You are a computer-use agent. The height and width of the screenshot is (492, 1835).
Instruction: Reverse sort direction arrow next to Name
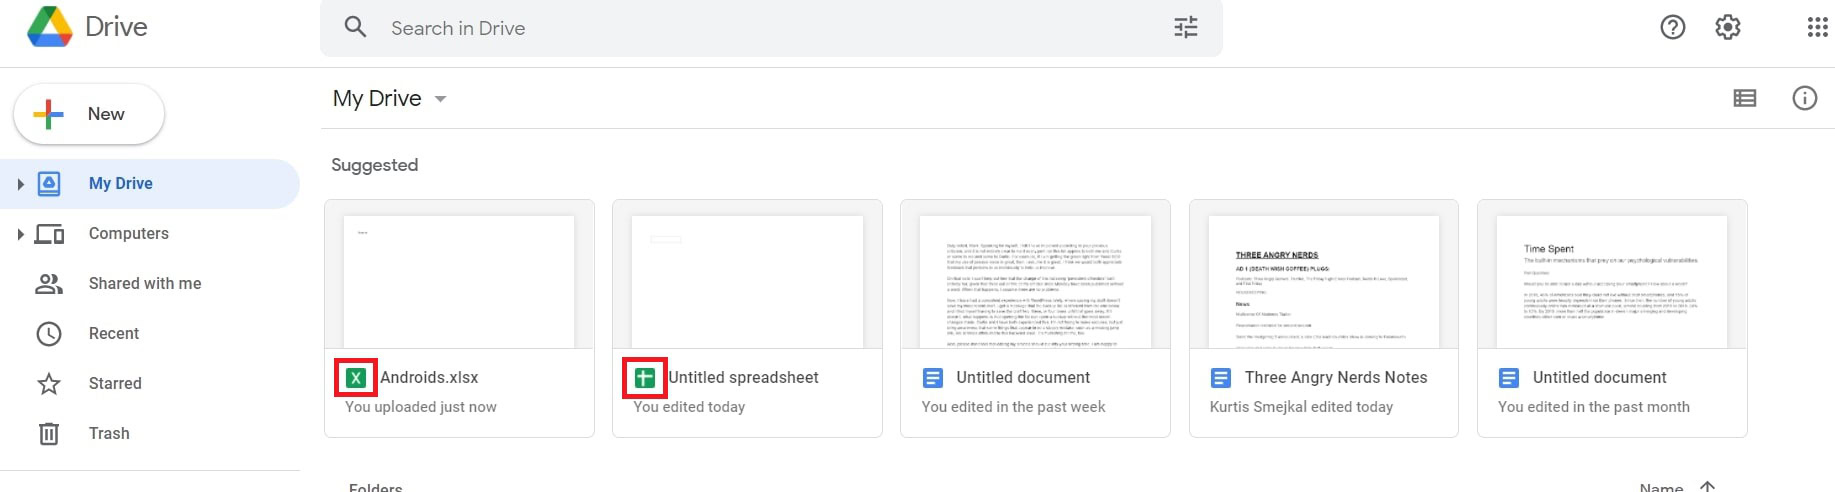1707,486
